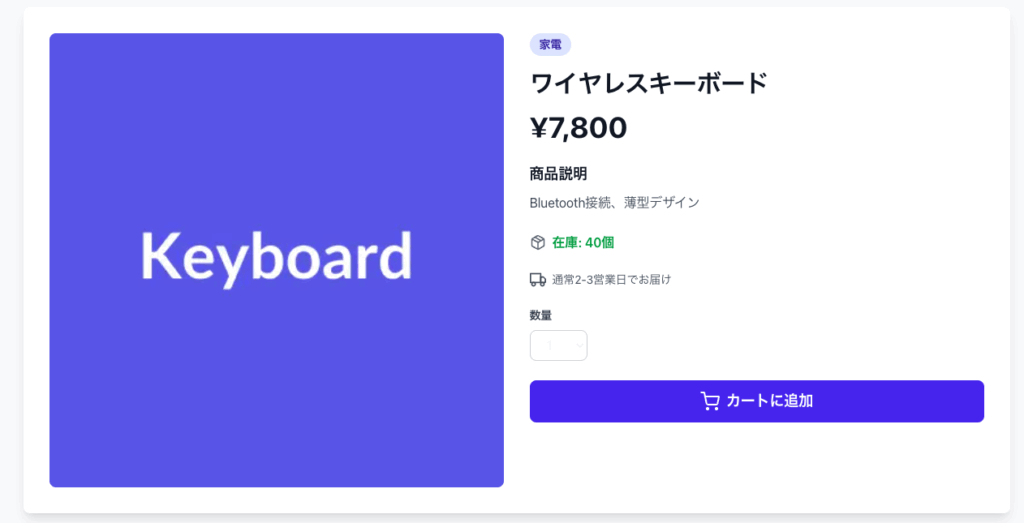Open the 数量 quantity dropdown
The height and width of the screenshot is (523, 1024).
(558, 345)
